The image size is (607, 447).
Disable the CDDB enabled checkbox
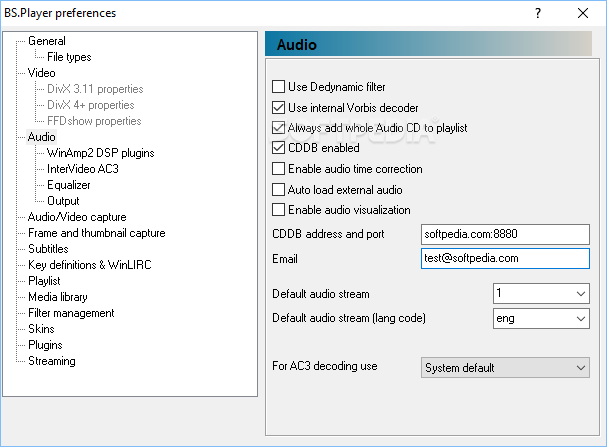(x=278, y=148)
